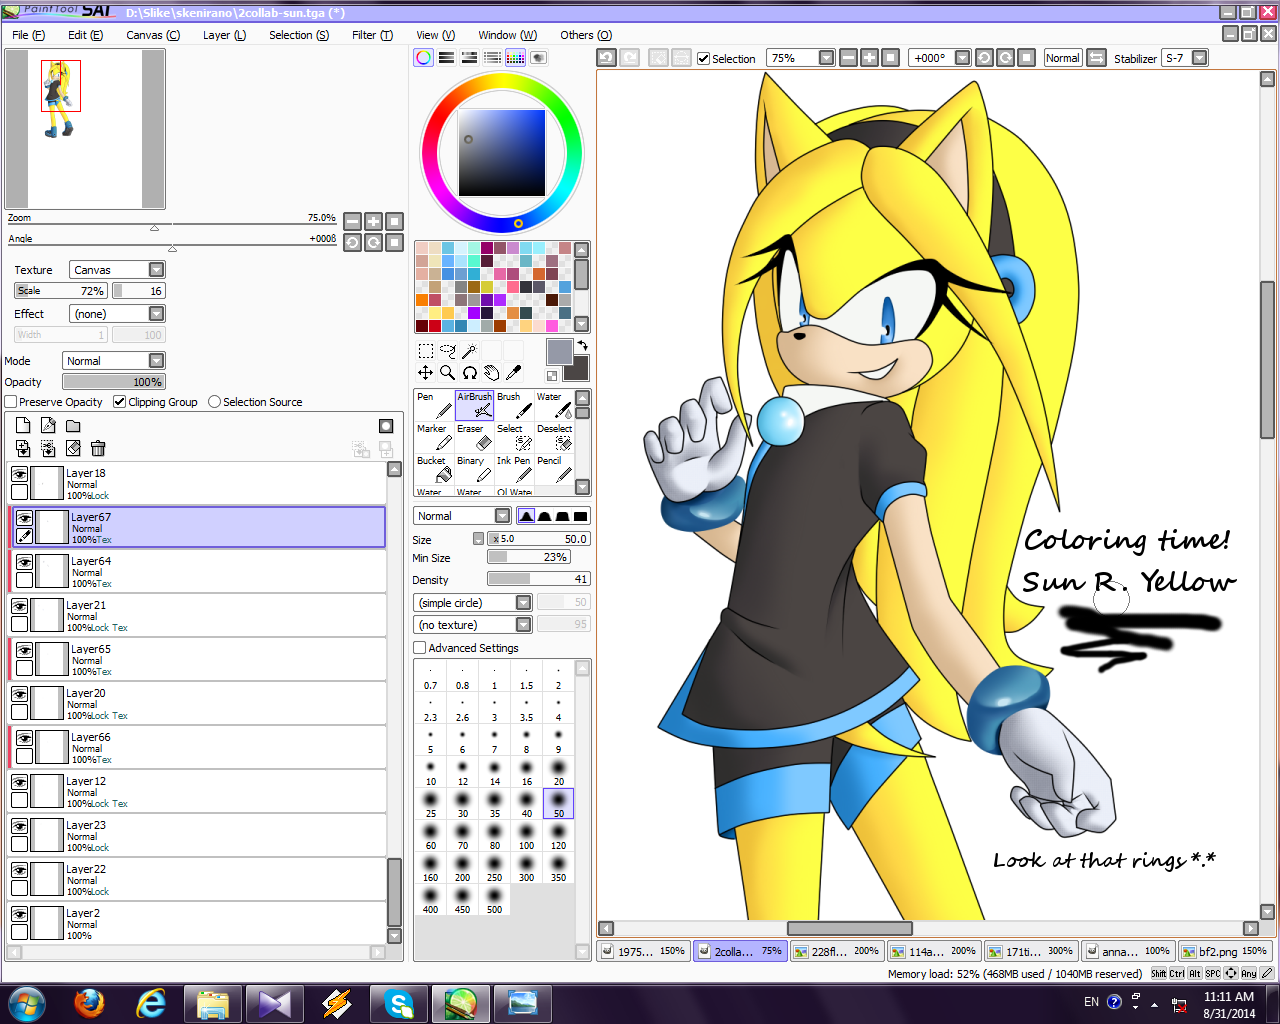Toggle the Selection checkbox
The height and width of the screenshot is (1024, 1280).
(x=703, y=59)
